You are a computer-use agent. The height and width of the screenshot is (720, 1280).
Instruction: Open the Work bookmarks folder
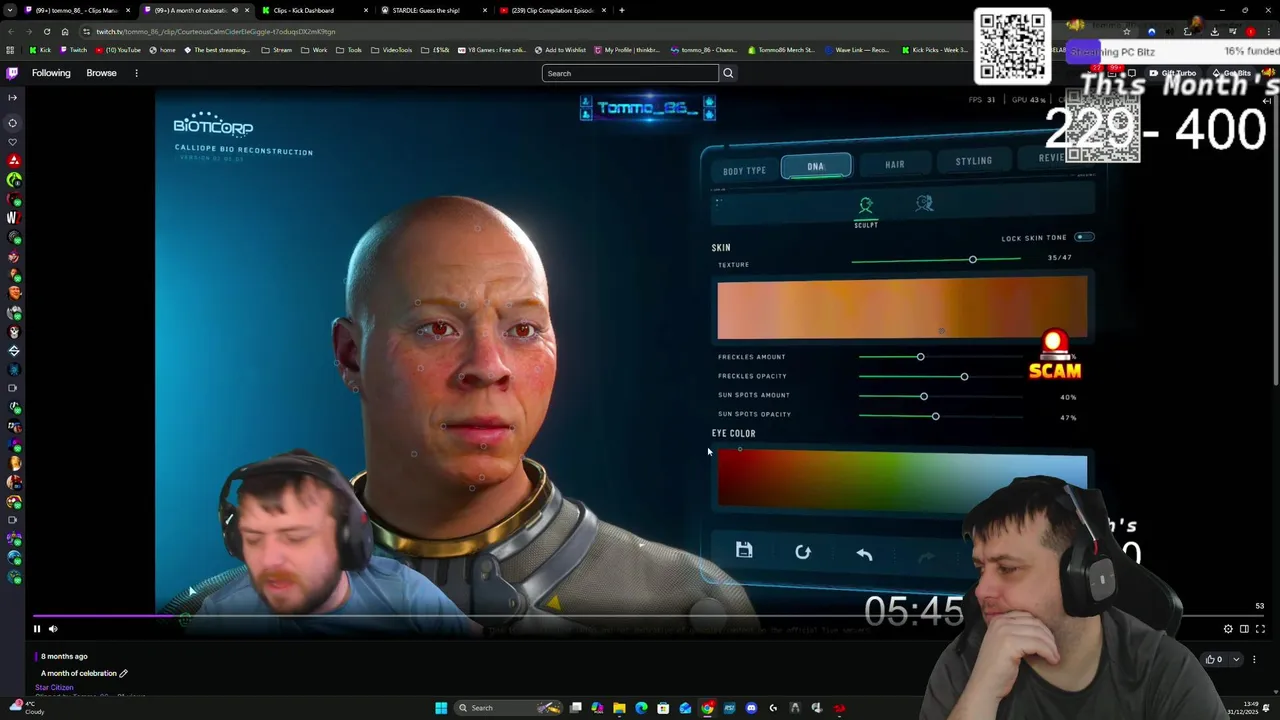(x=313, y=50)
